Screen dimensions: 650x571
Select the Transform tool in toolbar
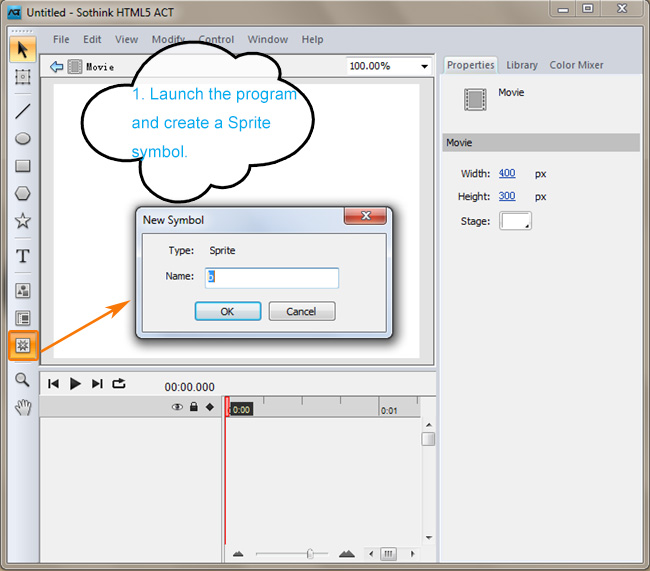tap(23, 77)
